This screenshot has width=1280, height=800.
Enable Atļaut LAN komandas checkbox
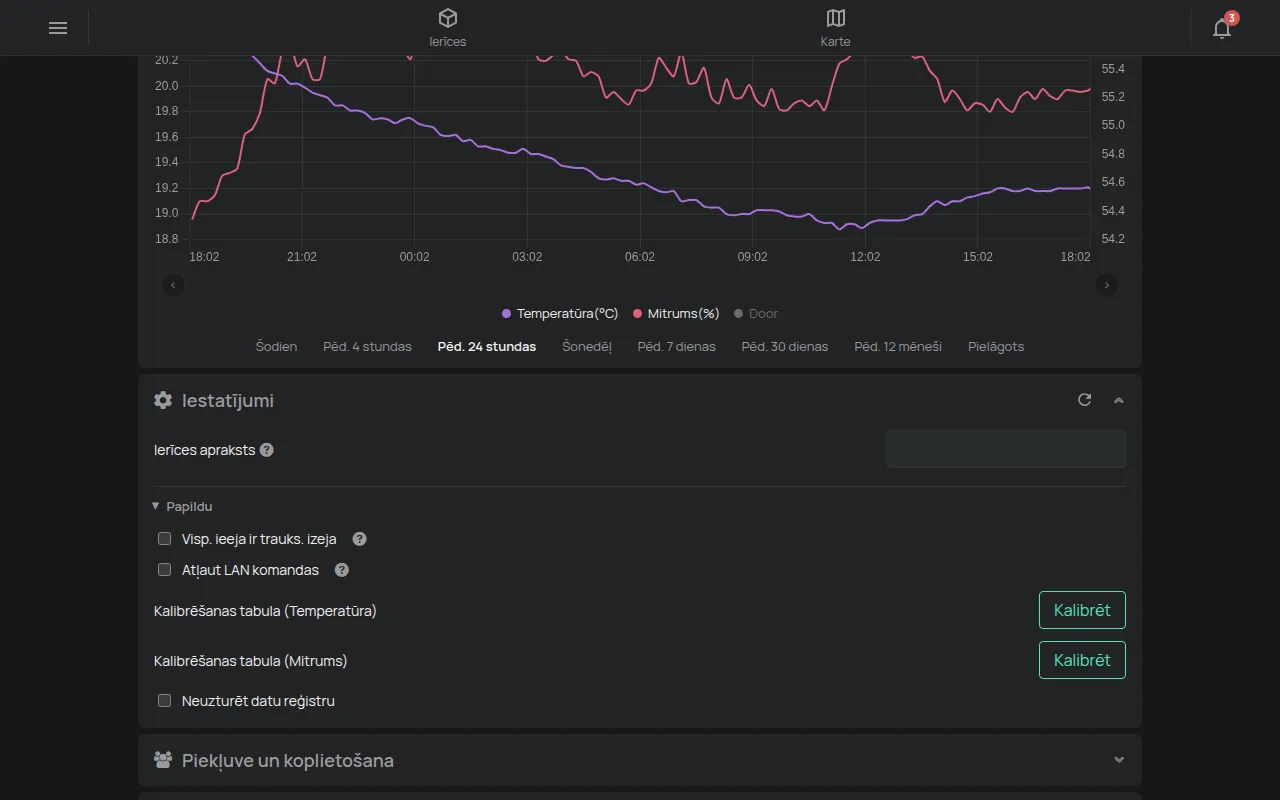(x=165, y=570)
